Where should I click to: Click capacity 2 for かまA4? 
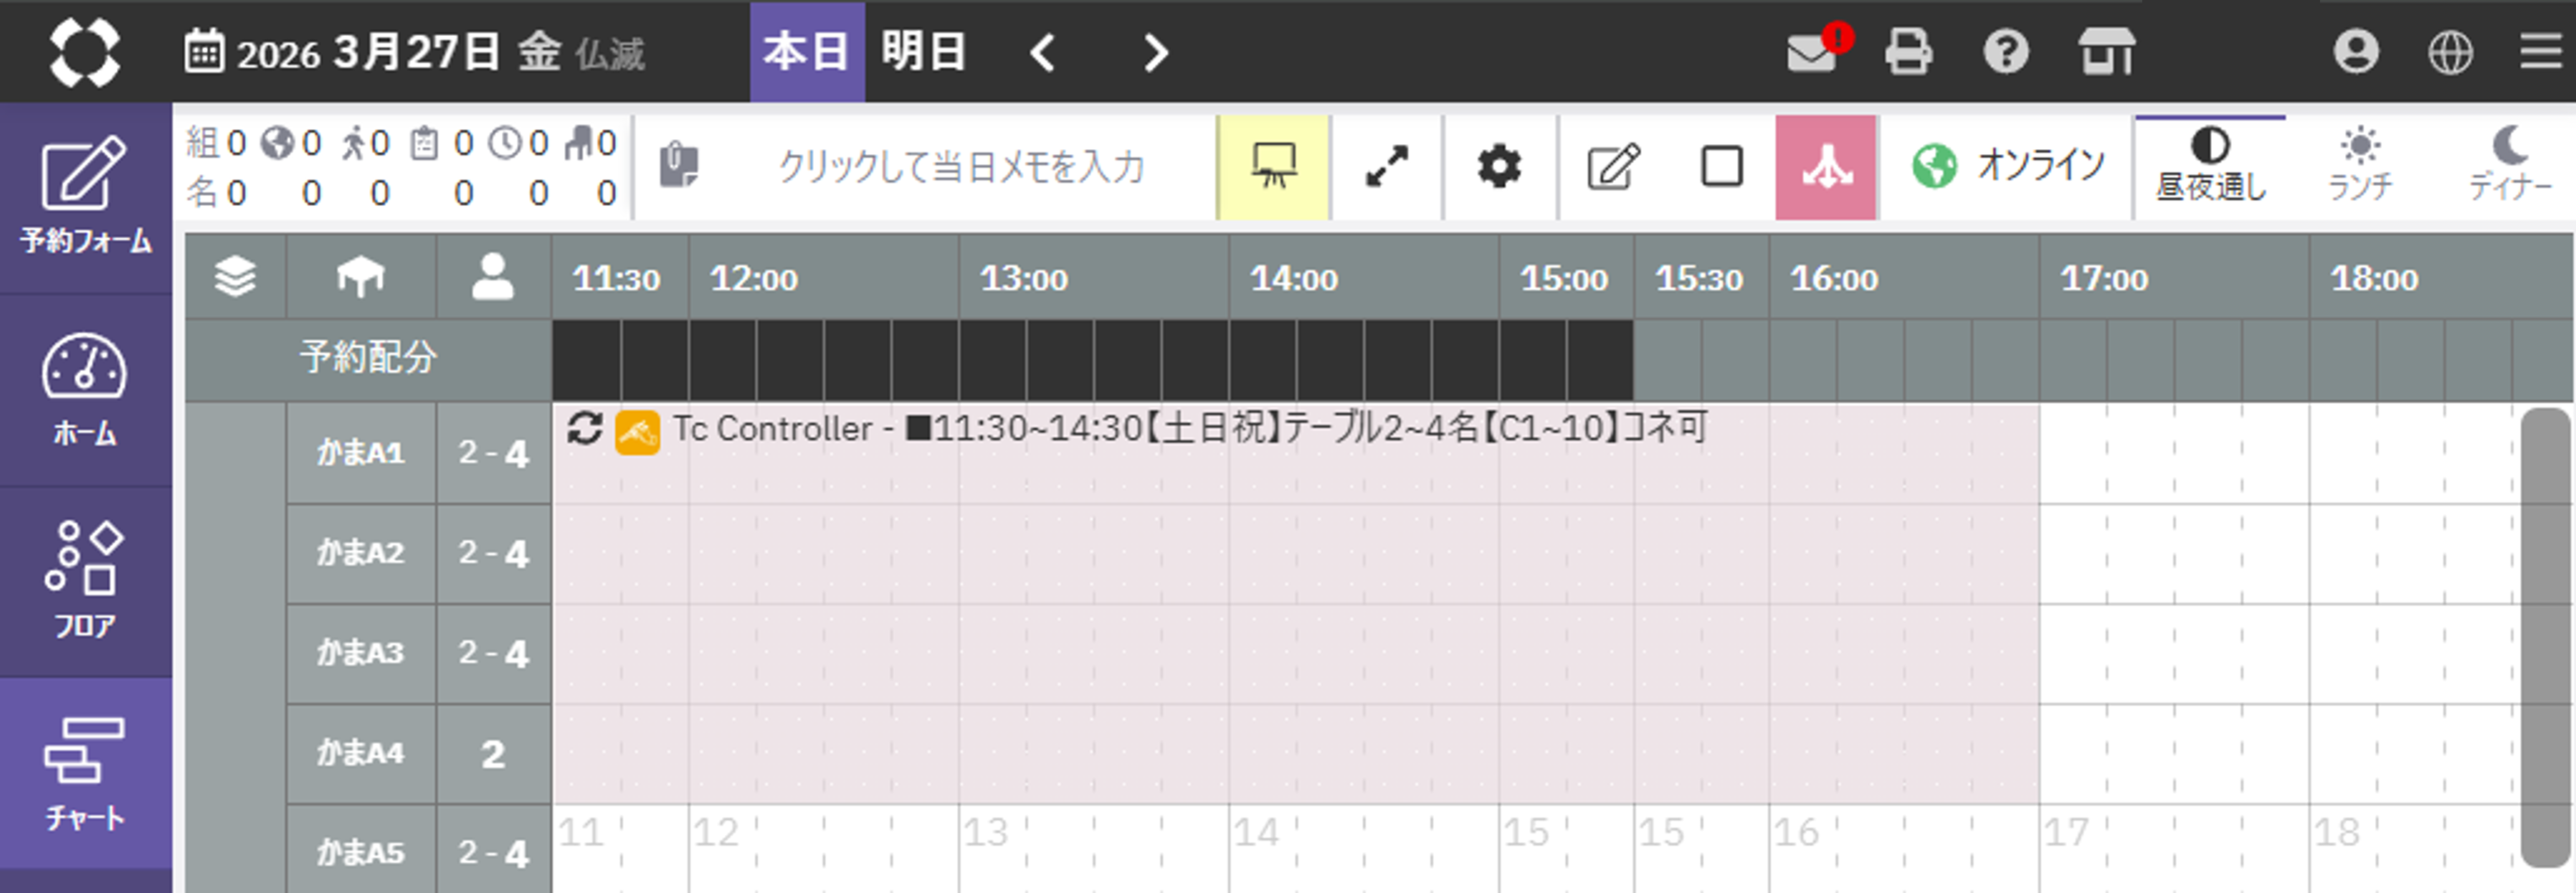tap(493, 754)
